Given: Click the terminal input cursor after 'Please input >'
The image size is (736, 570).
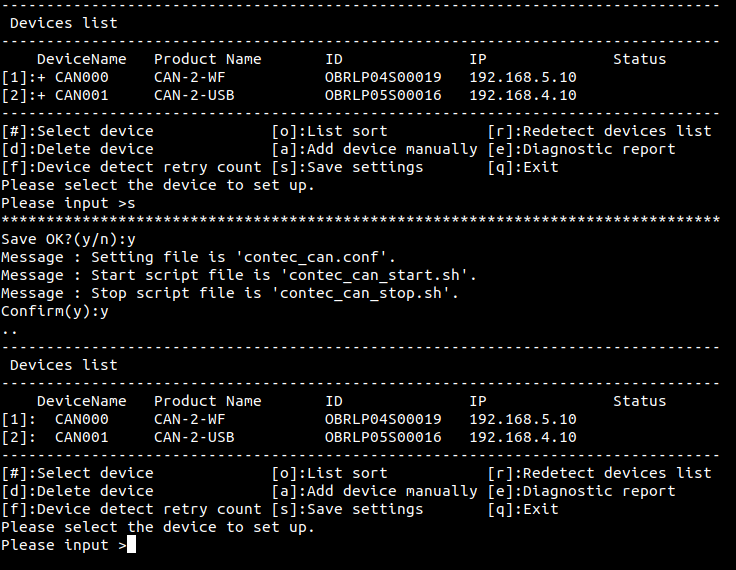Looking at the screenshot, I should tap(131, 545).
